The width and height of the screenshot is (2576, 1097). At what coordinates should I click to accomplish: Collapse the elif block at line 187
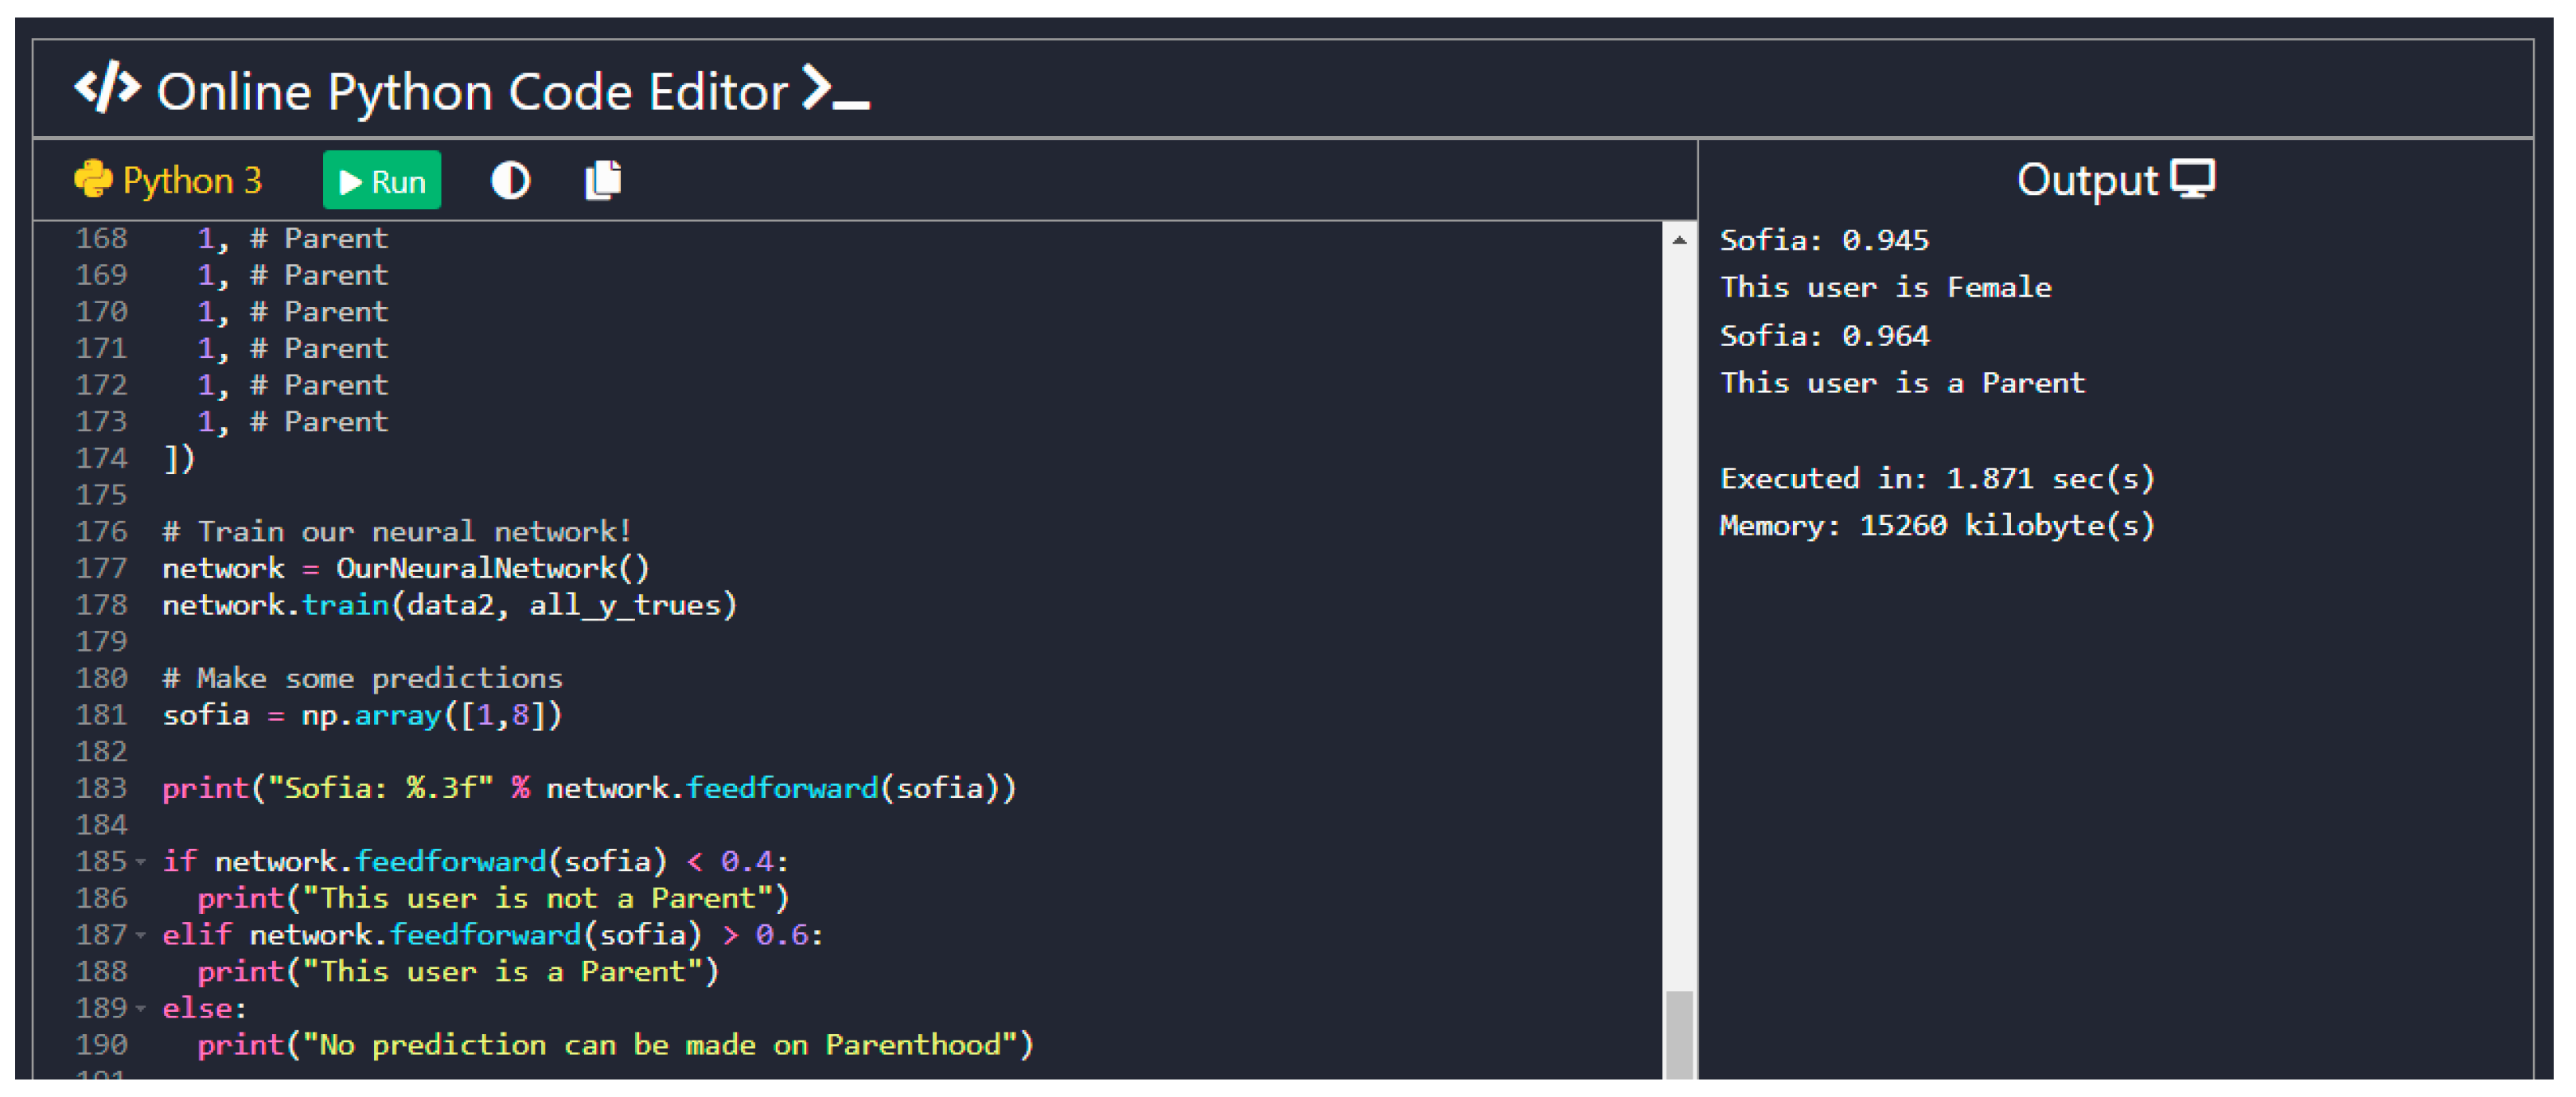click(x=141, y=935)
